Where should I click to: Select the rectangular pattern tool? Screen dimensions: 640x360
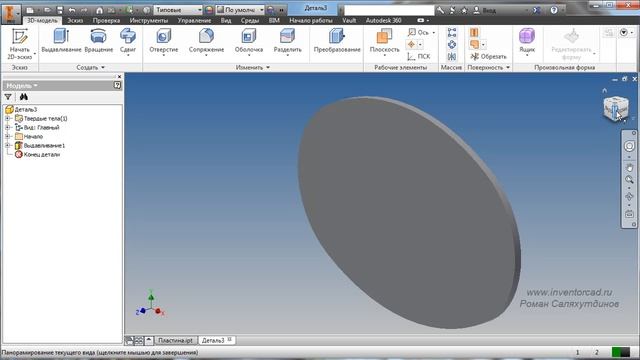[452, 33]
